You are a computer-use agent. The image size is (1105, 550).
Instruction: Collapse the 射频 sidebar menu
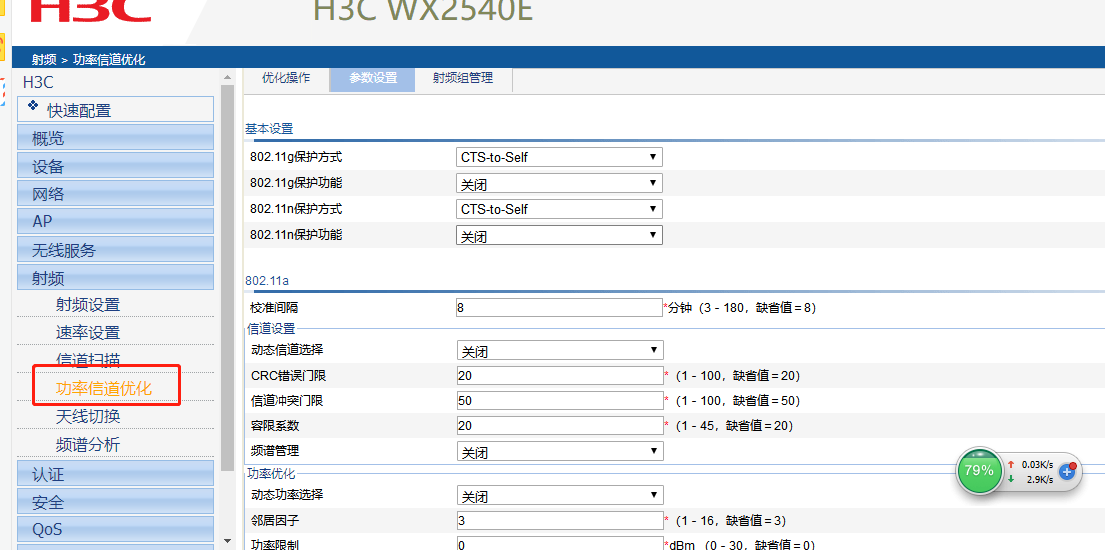pyautogui.click(x=116, y=277)
